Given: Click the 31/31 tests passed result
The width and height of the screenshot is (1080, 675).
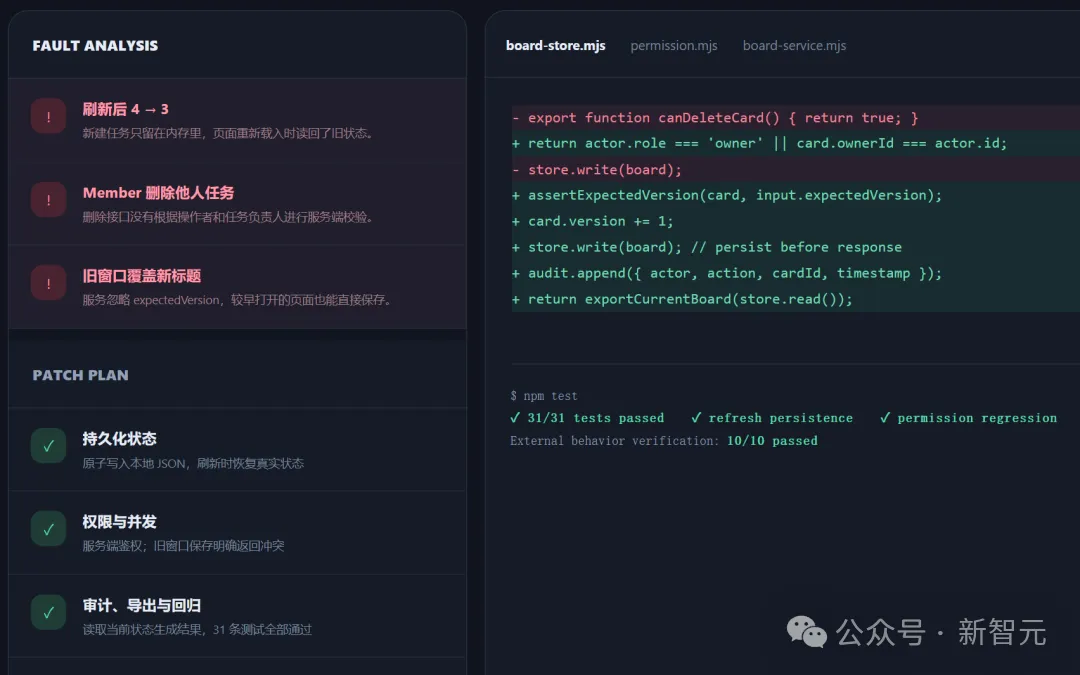Looking at the screenshot, I should (x=587, y=418).
